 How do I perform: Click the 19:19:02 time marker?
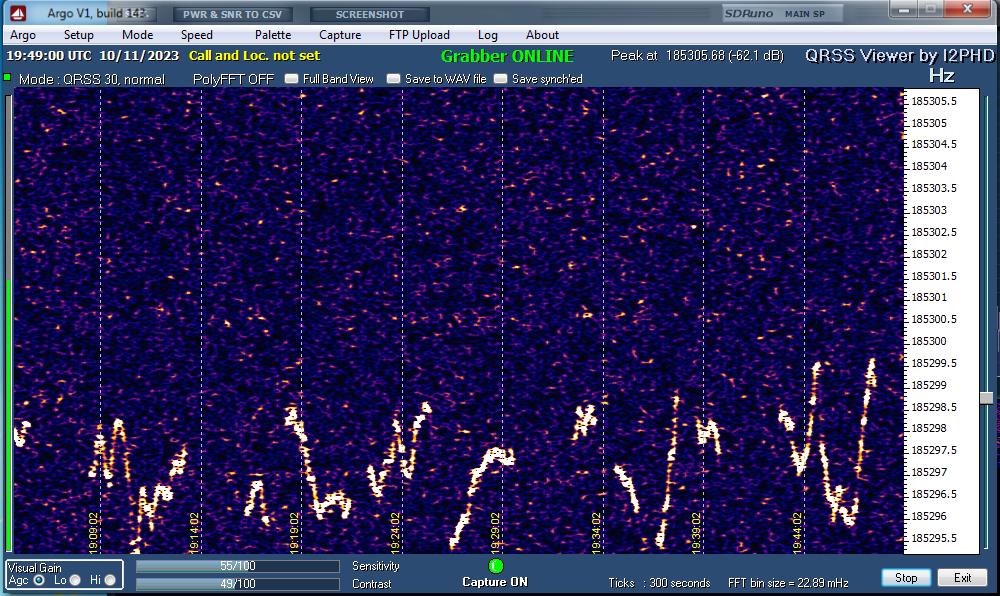point(294,533)
